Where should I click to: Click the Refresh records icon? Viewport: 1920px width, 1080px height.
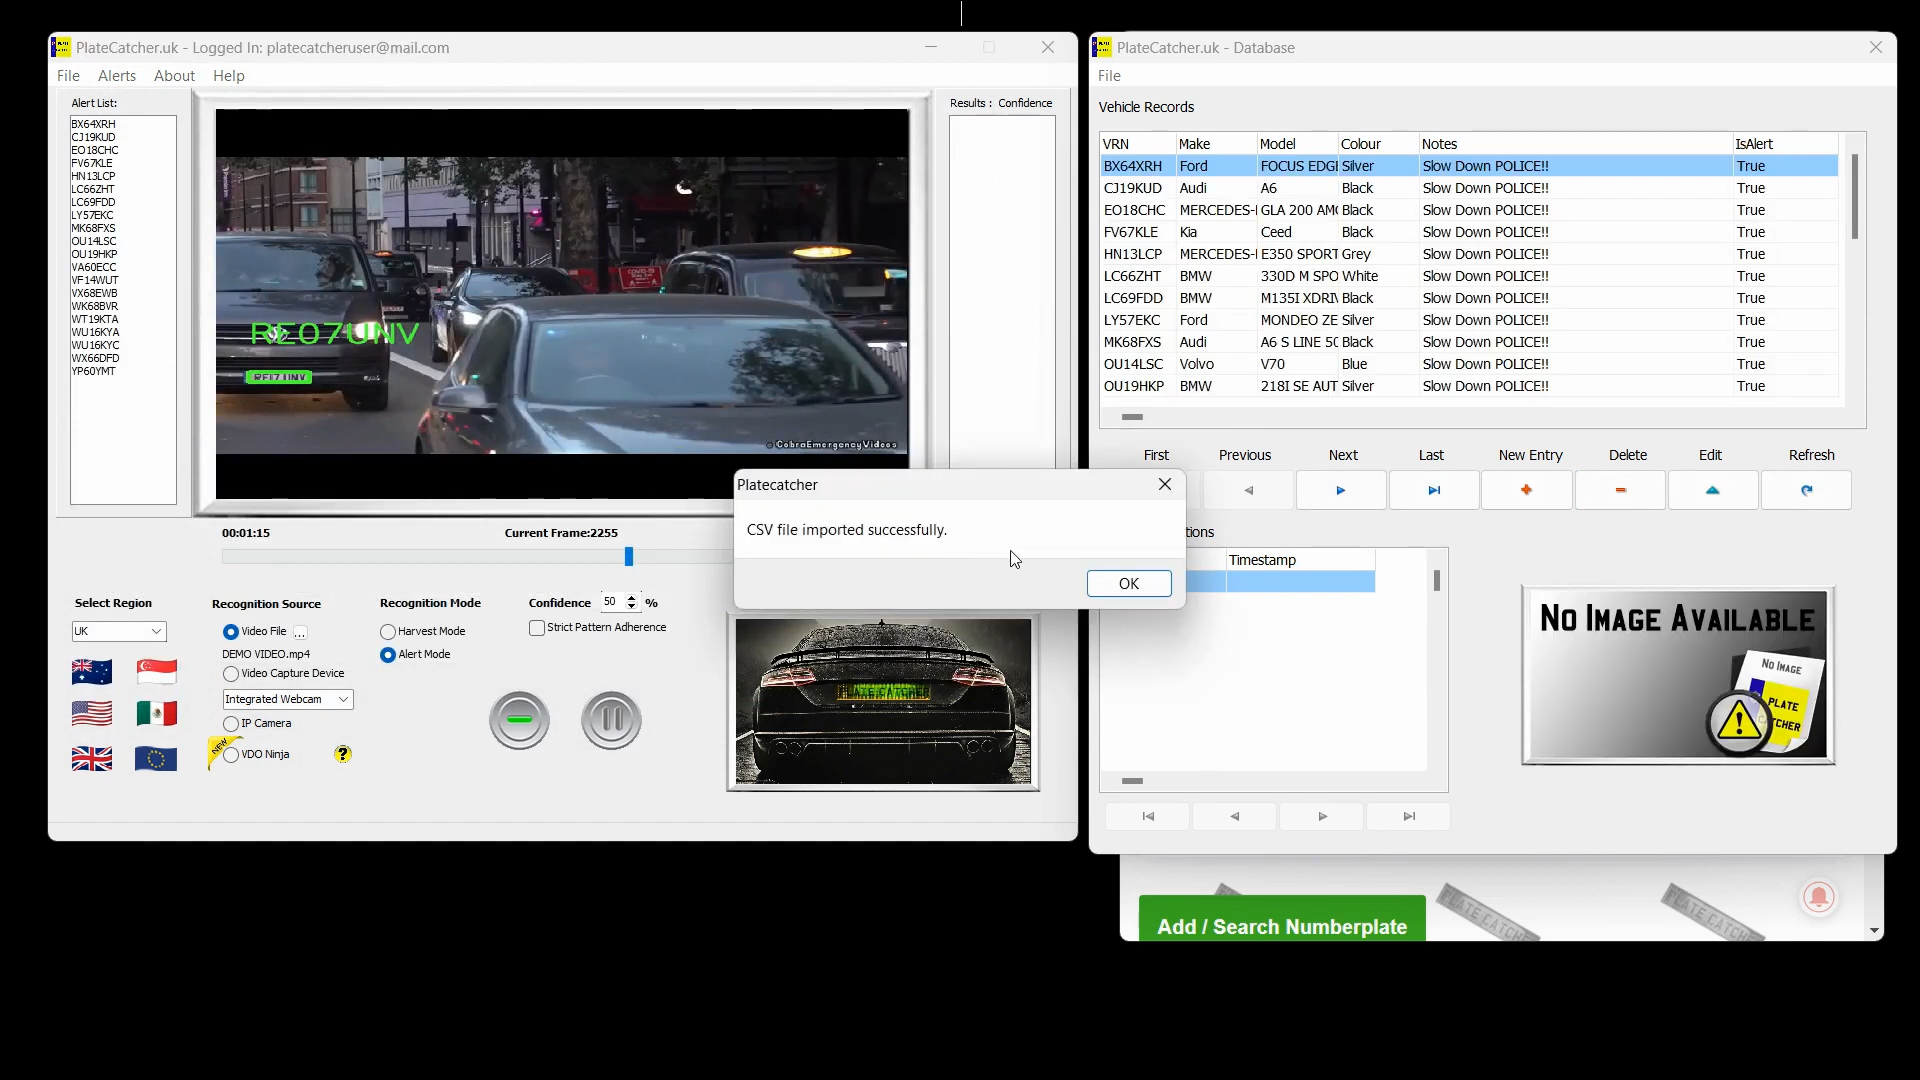1806,491
